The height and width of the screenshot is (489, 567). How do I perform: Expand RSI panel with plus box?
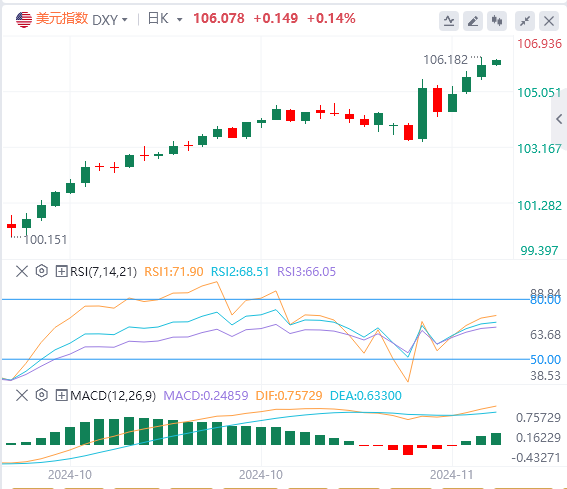[61, 271]
